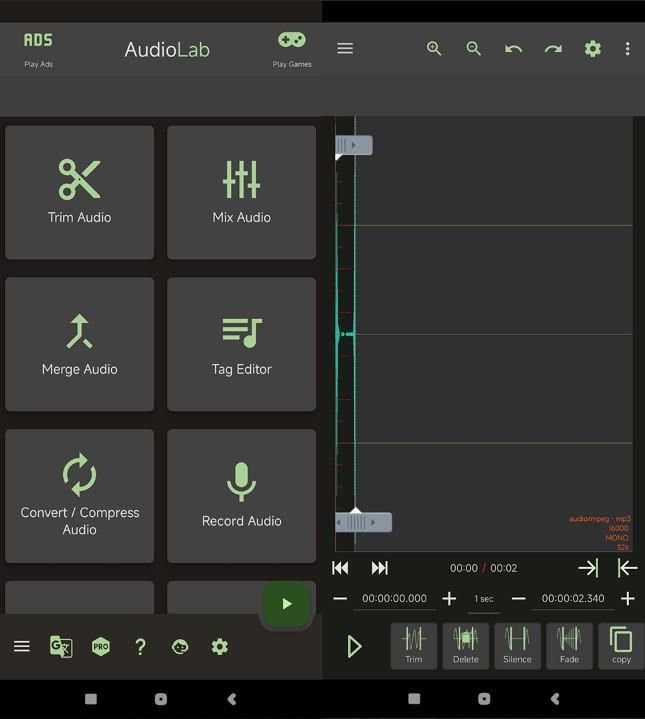
Task: Tap the audio/mpeg - mp3 info text
Action: [600, 519]
